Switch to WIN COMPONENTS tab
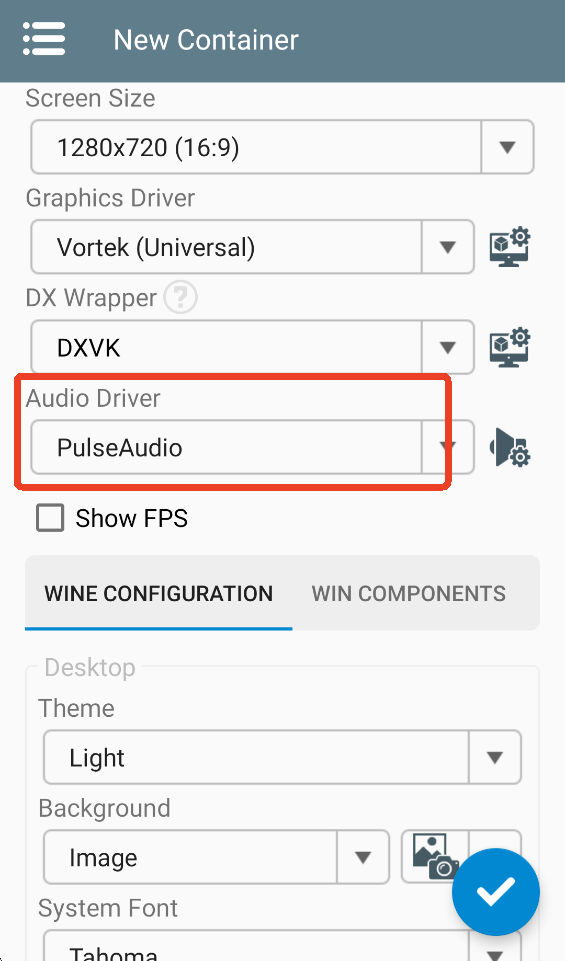The image size is (565, 961). (409, 593)
